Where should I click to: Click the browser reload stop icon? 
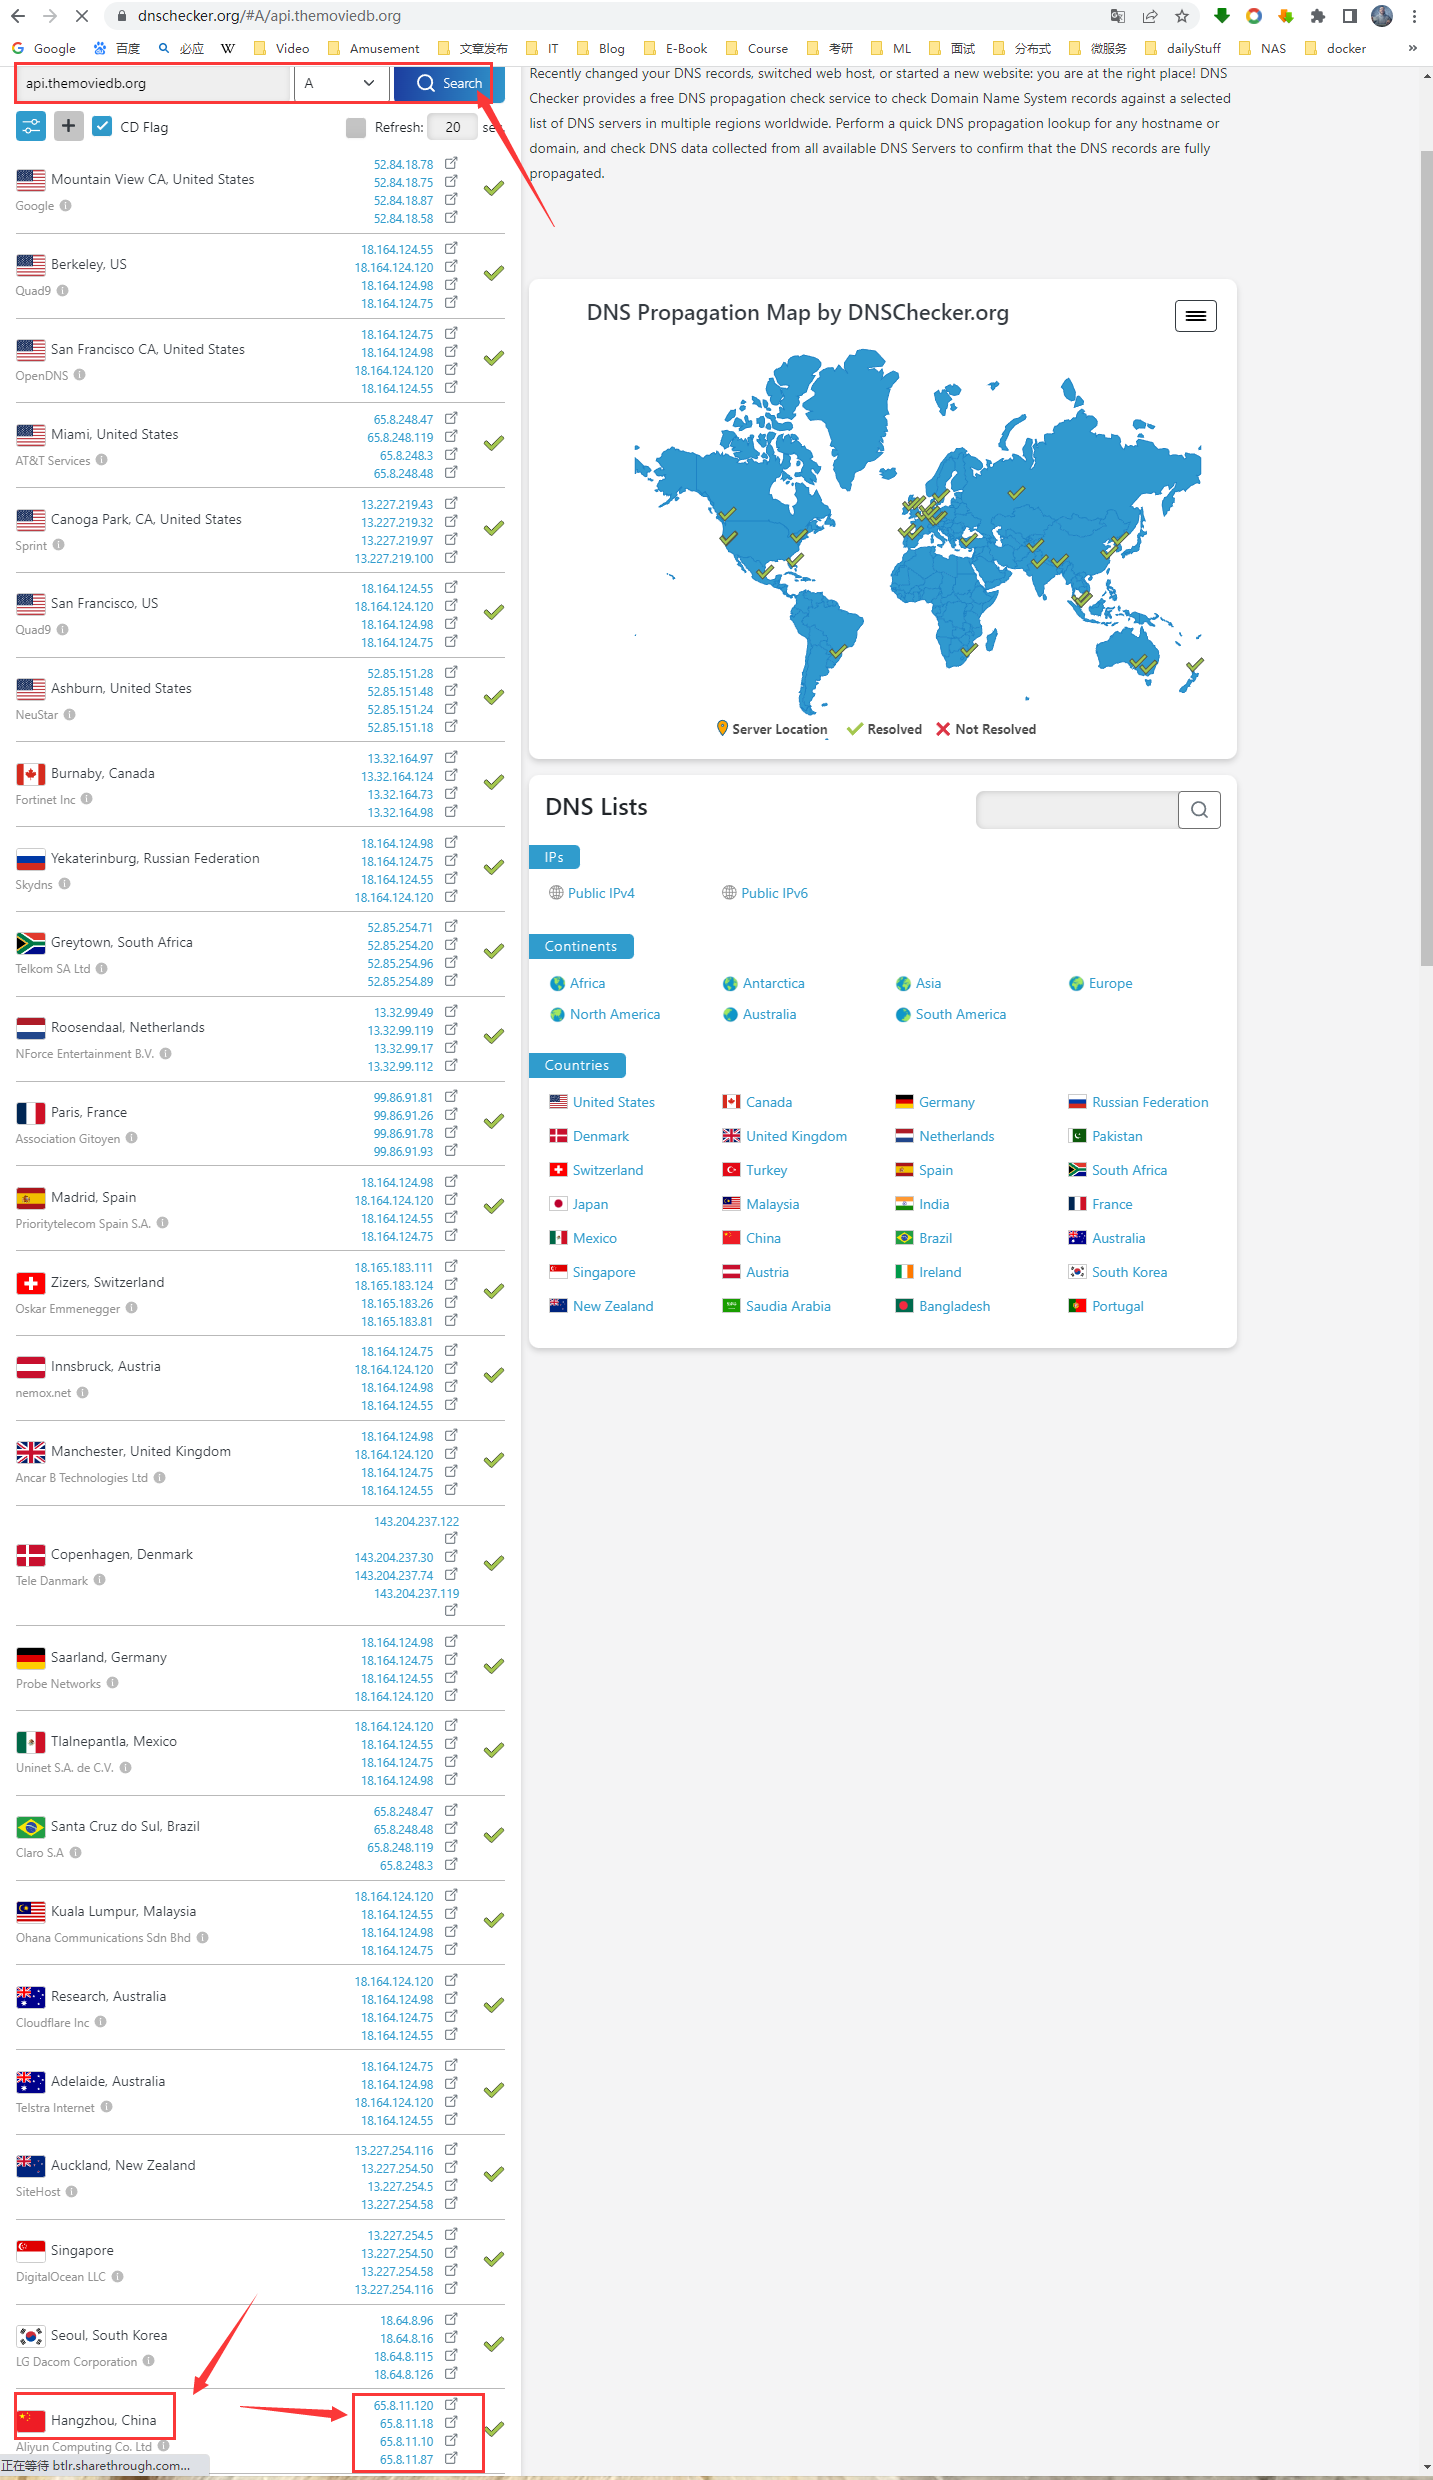82,16
